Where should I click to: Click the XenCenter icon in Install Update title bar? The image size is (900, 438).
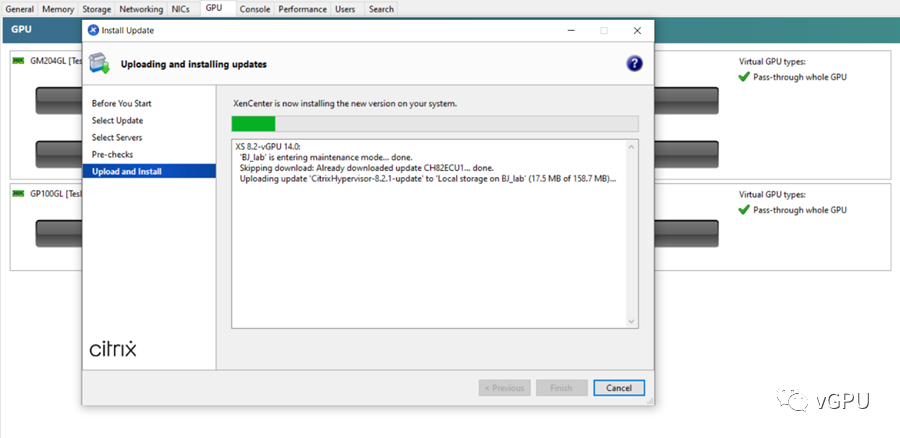coord(94,30)
